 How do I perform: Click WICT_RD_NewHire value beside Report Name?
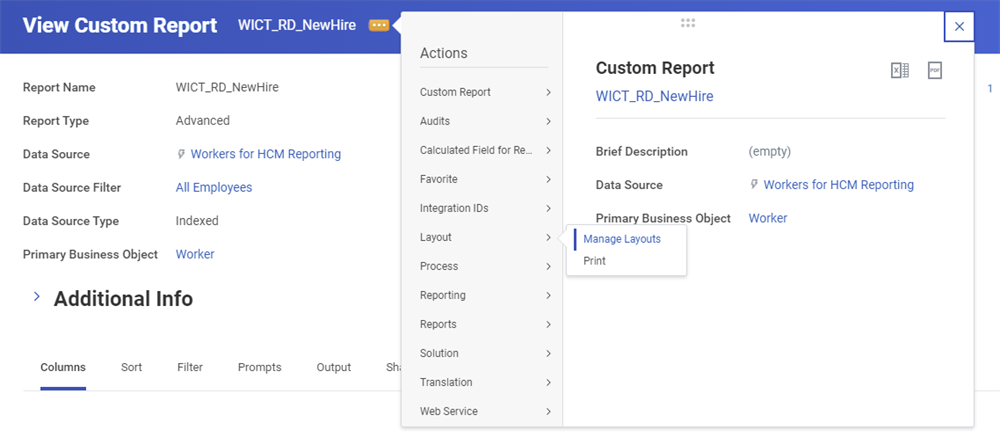click(227, 87)
